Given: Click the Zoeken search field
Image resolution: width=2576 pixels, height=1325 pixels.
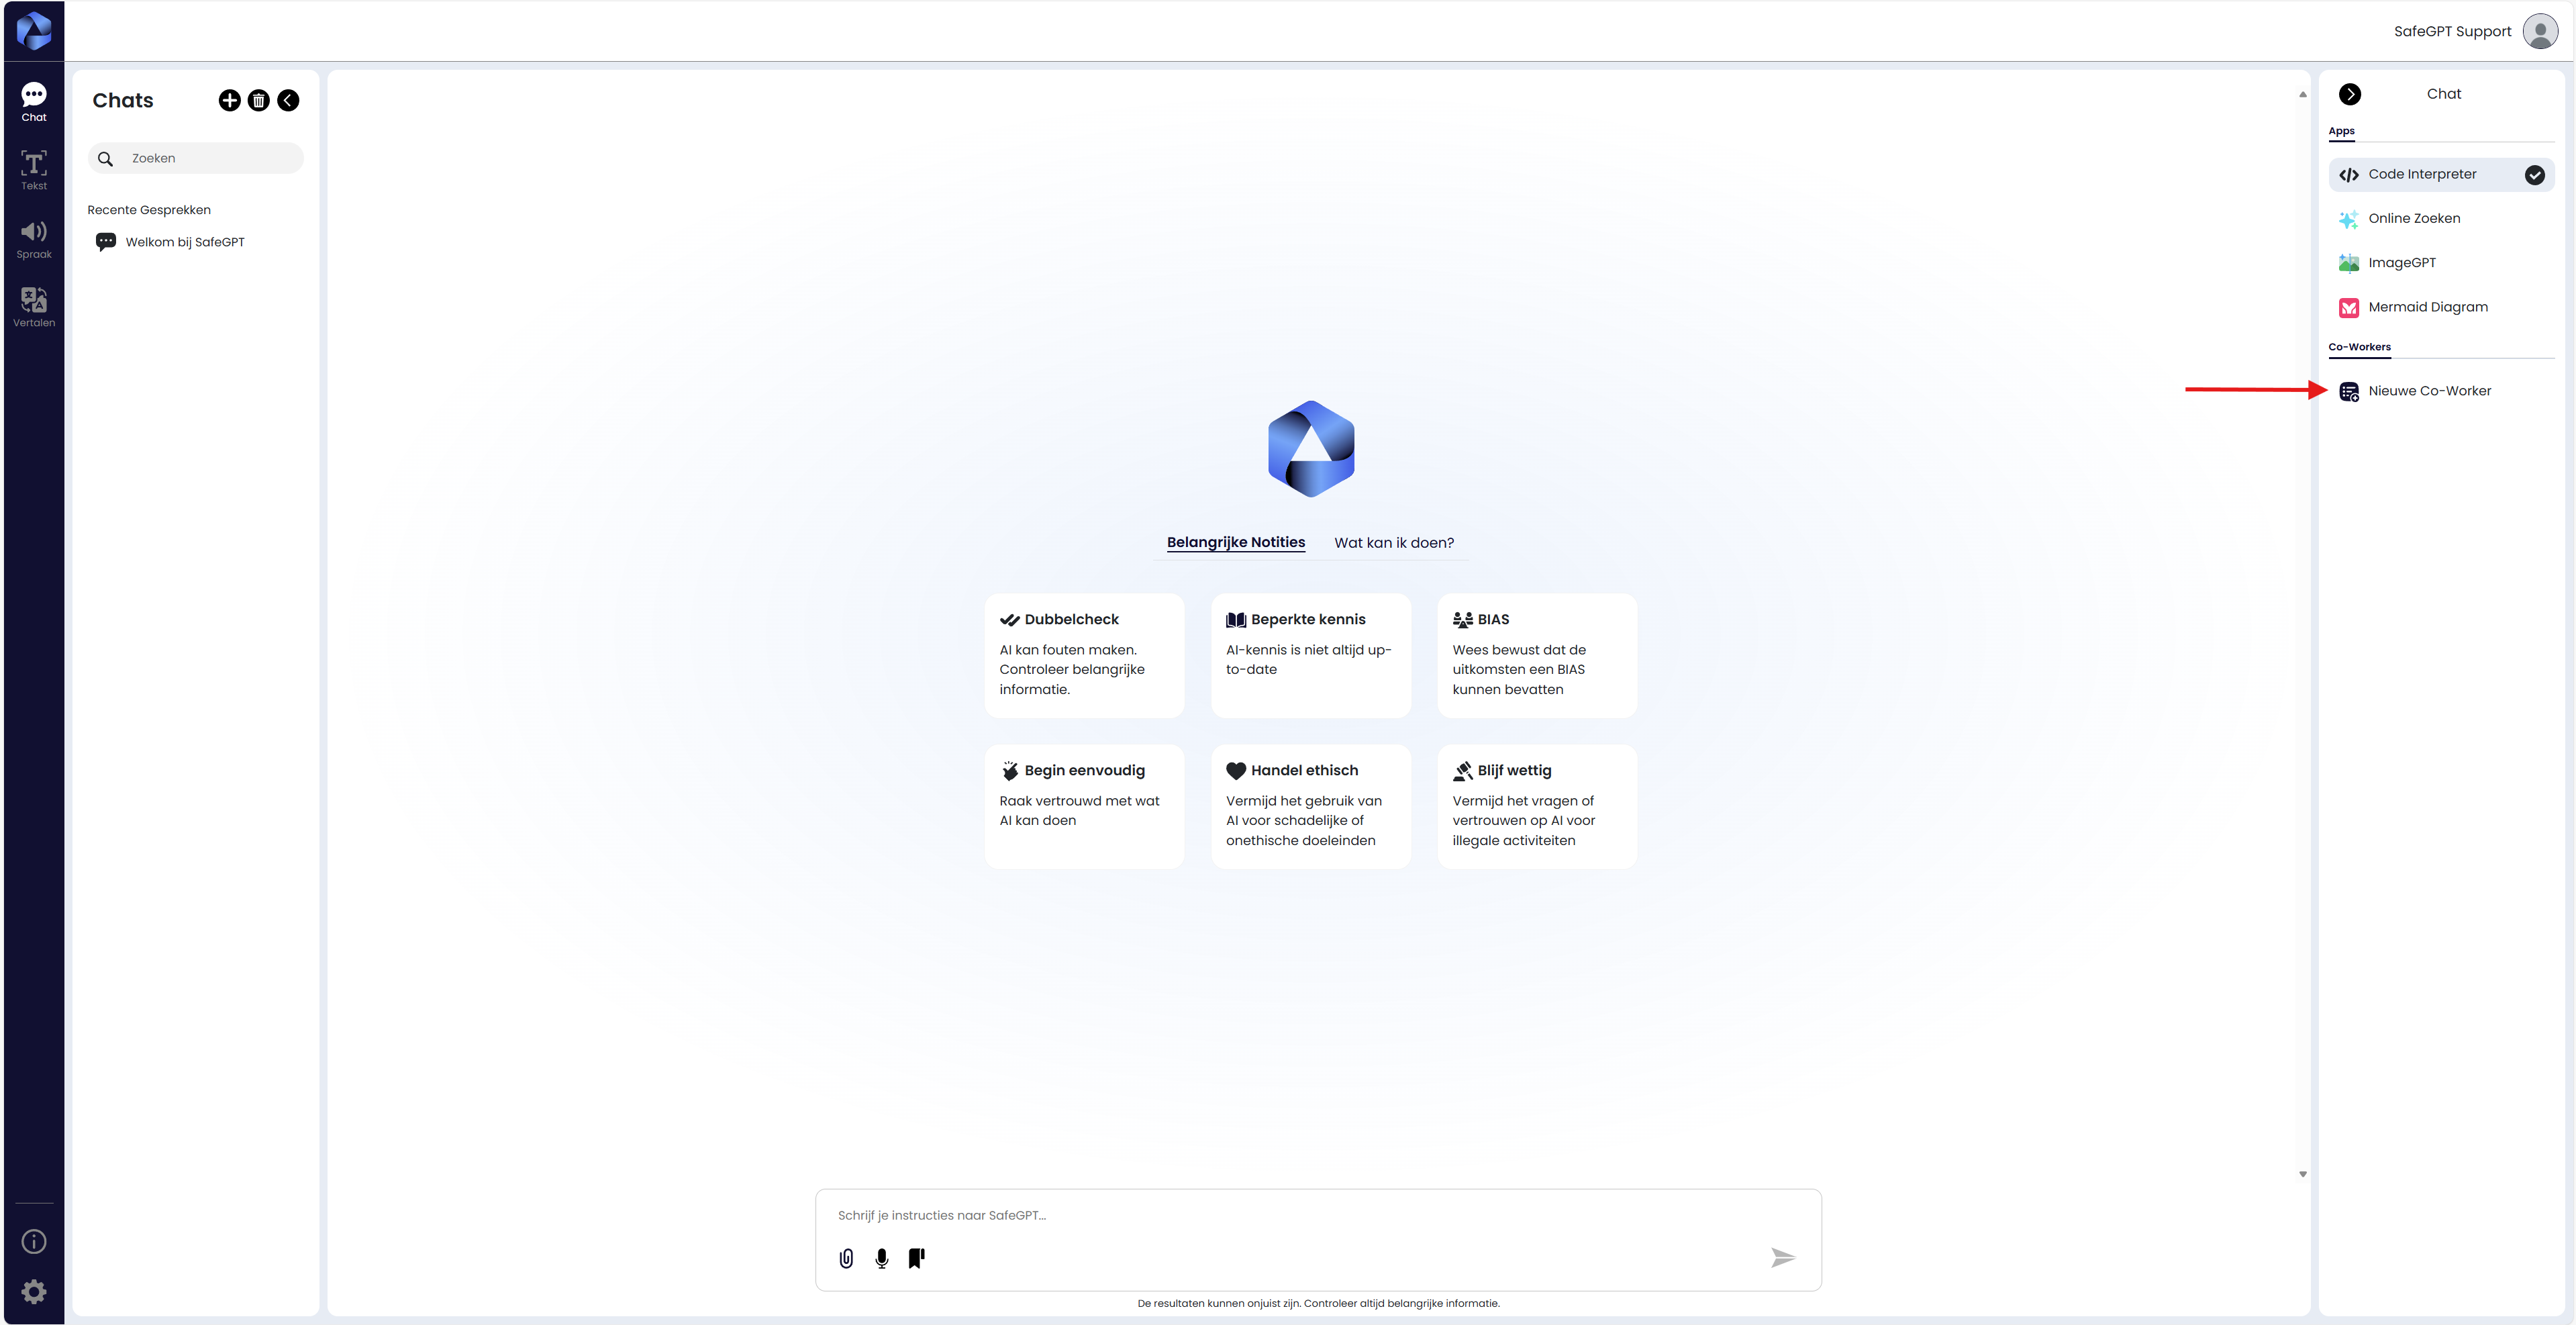Looking at the screenshot, I should tap(210, 158).
